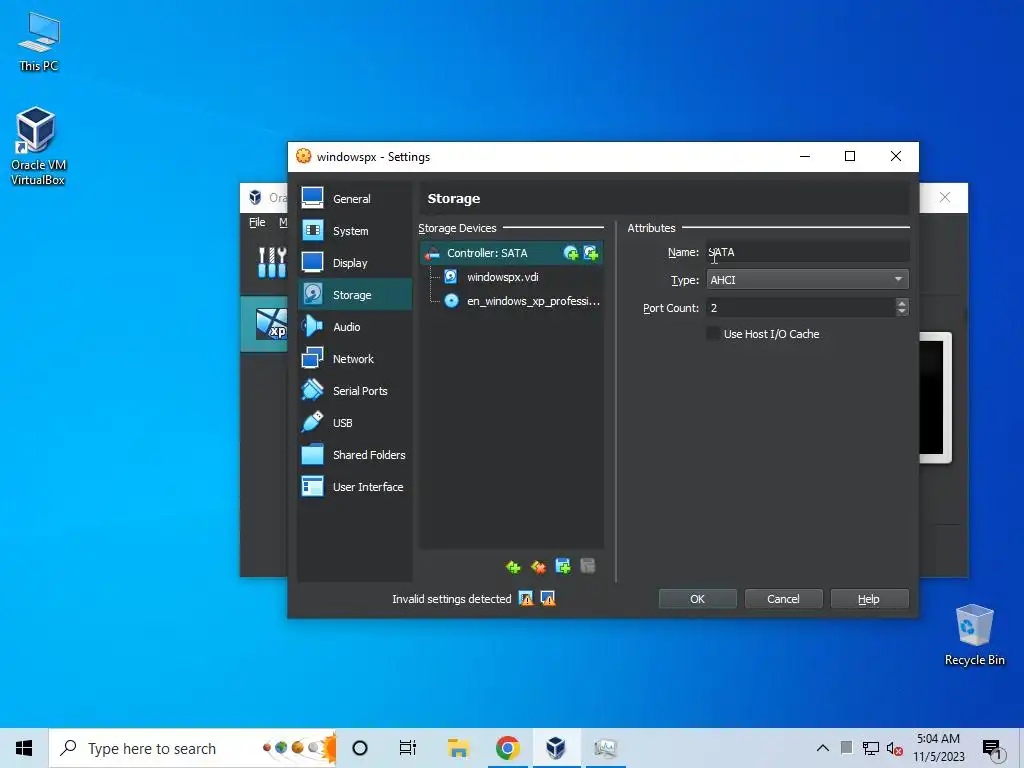Click the Cortana circle icon
The width and height of the screenshot is (1024, 768).
tap(360, 748)
